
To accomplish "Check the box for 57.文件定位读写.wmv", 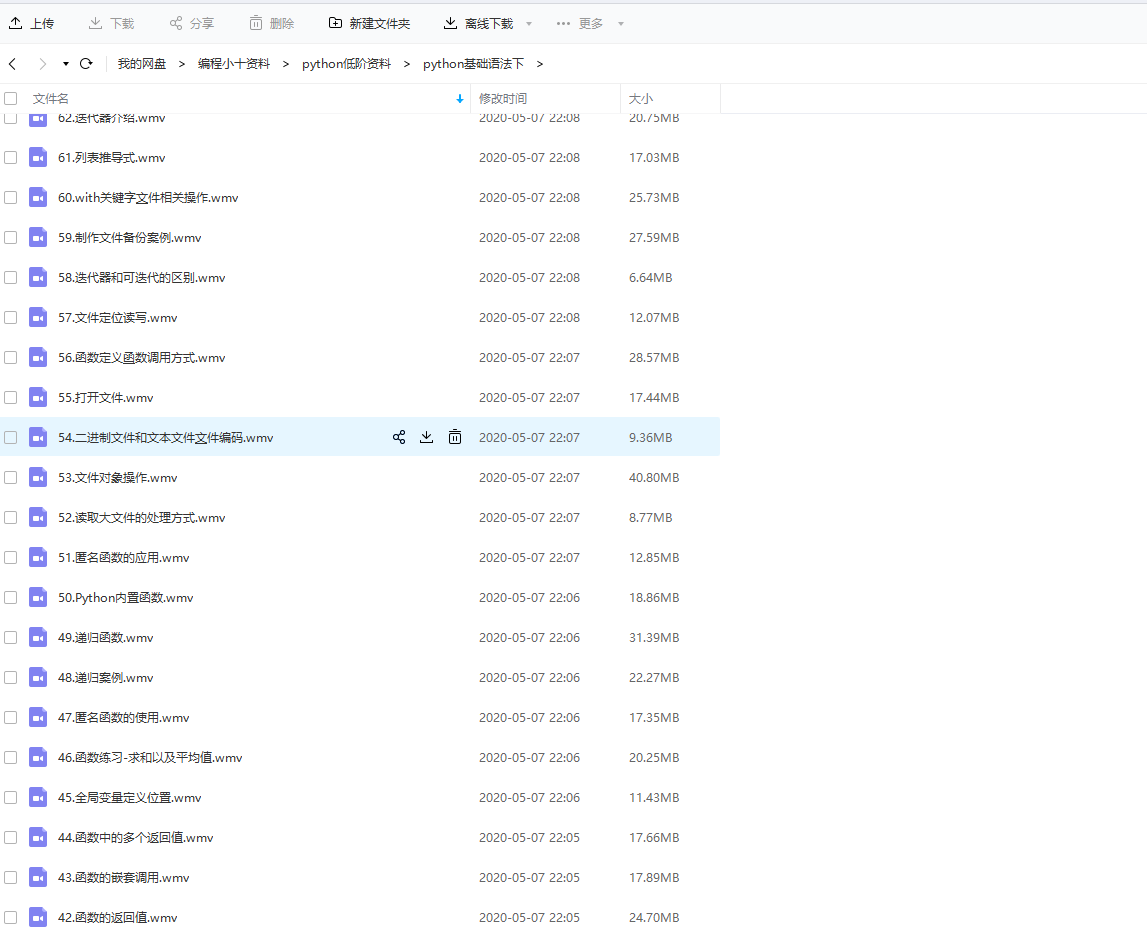I will click(10, 317).
